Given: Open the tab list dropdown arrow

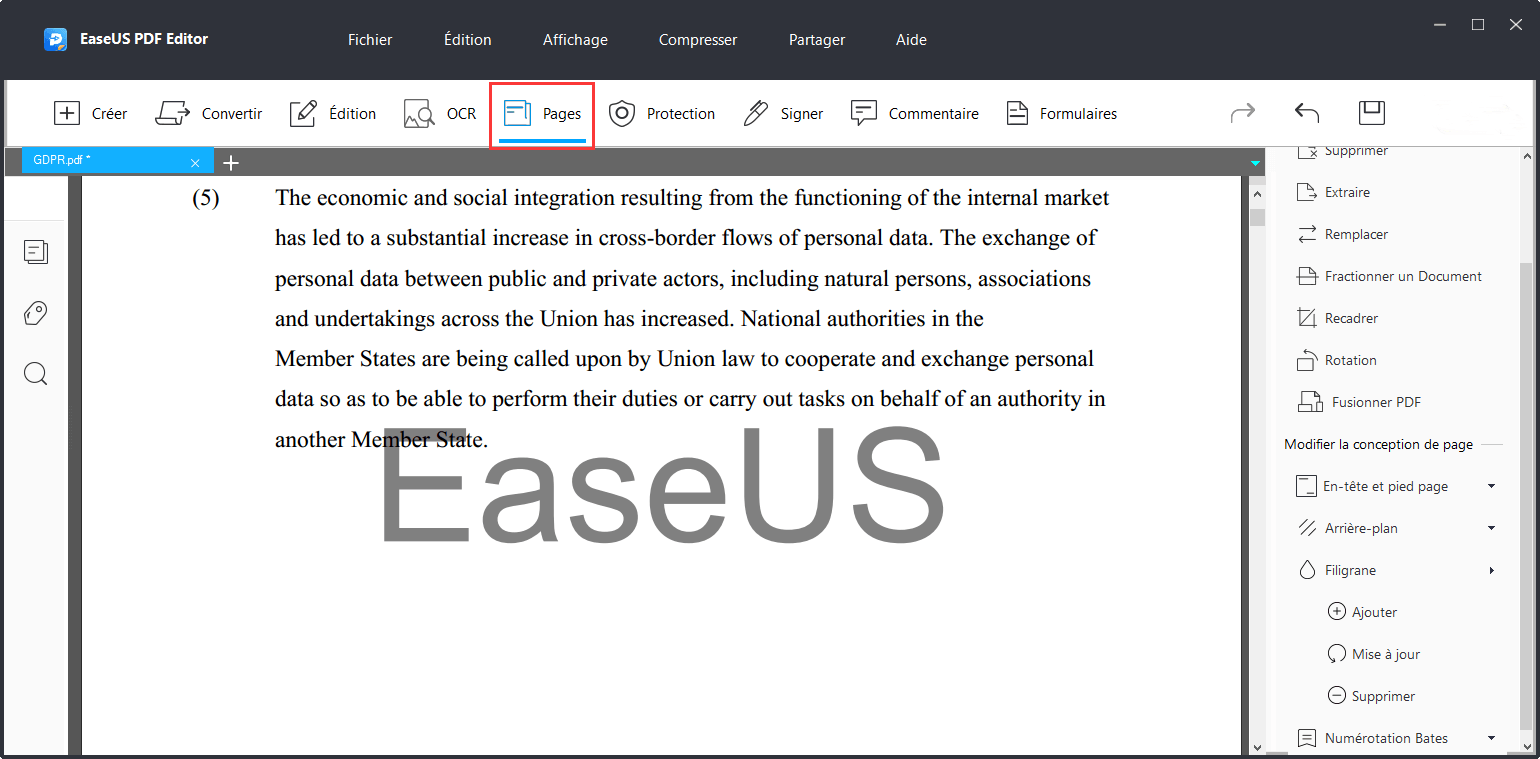Looking at the screenshot, I should pyautogui.click(x=1255, y=163).
